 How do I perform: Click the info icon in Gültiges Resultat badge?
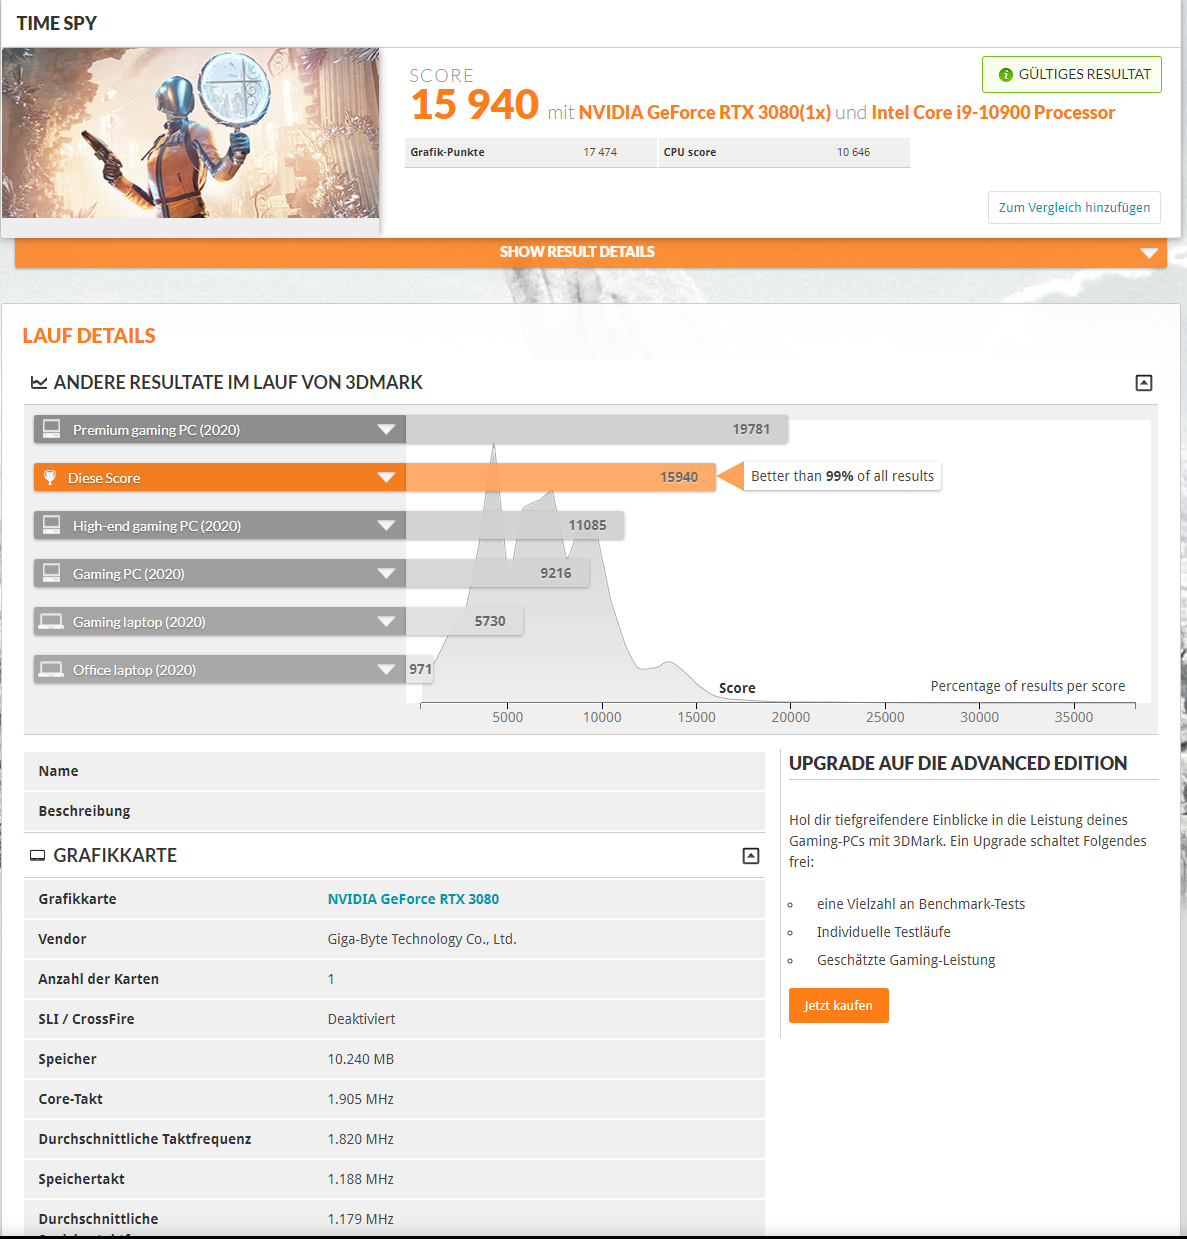pyautogui.click(x=1006, y=75)
